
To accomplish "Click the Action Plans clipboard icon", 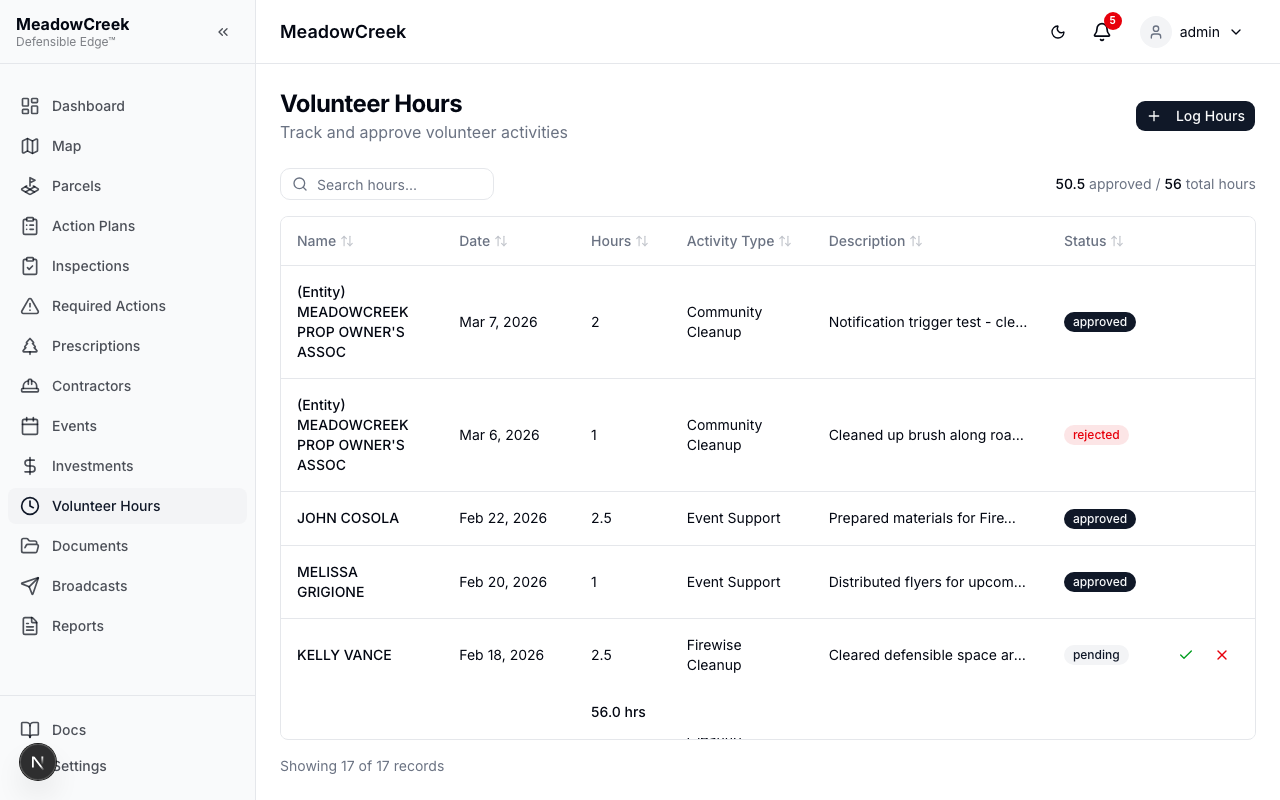I will (30, 226).
